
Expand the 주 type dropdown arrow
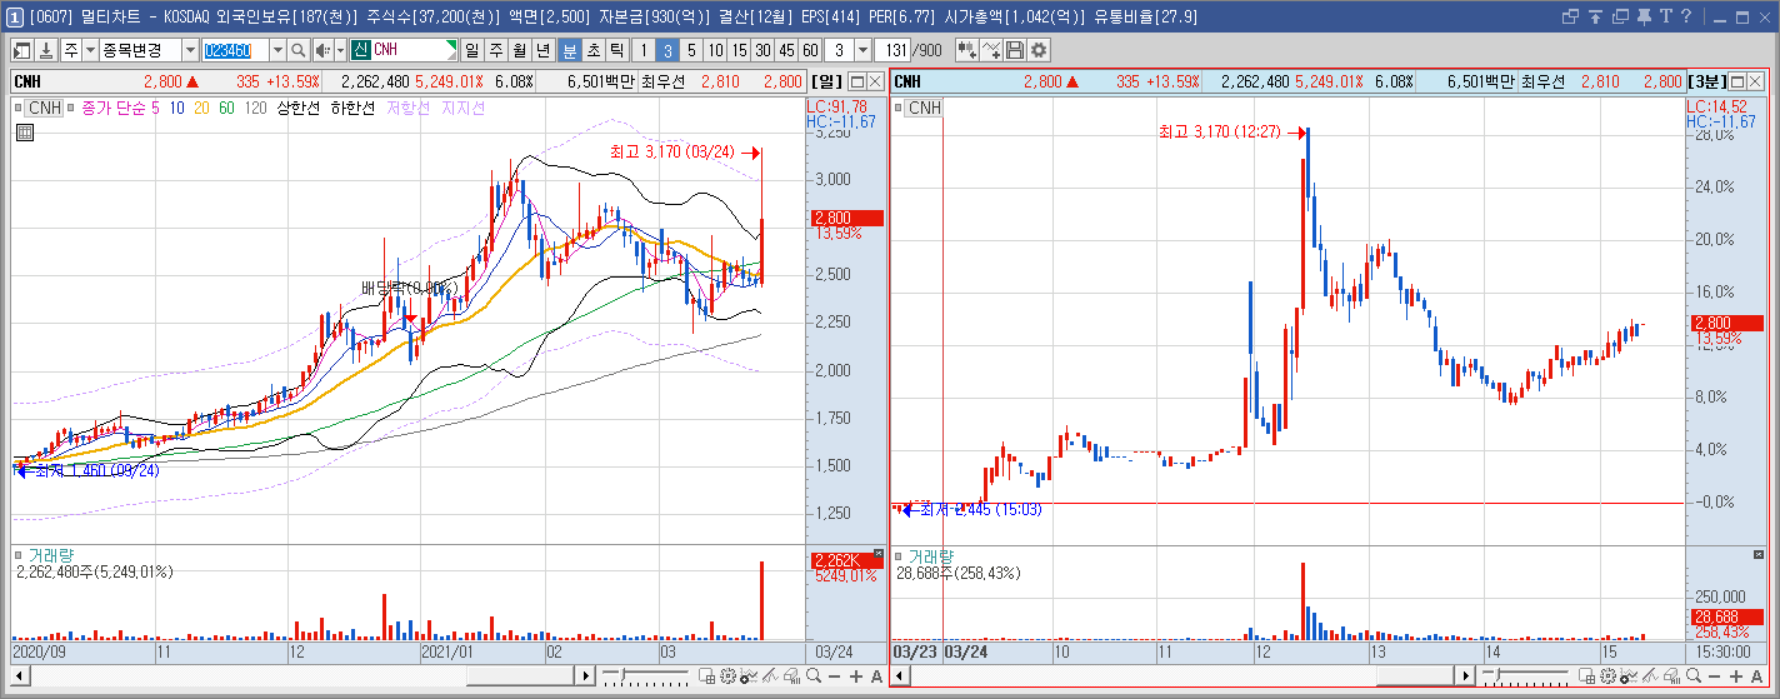(90, 50)
